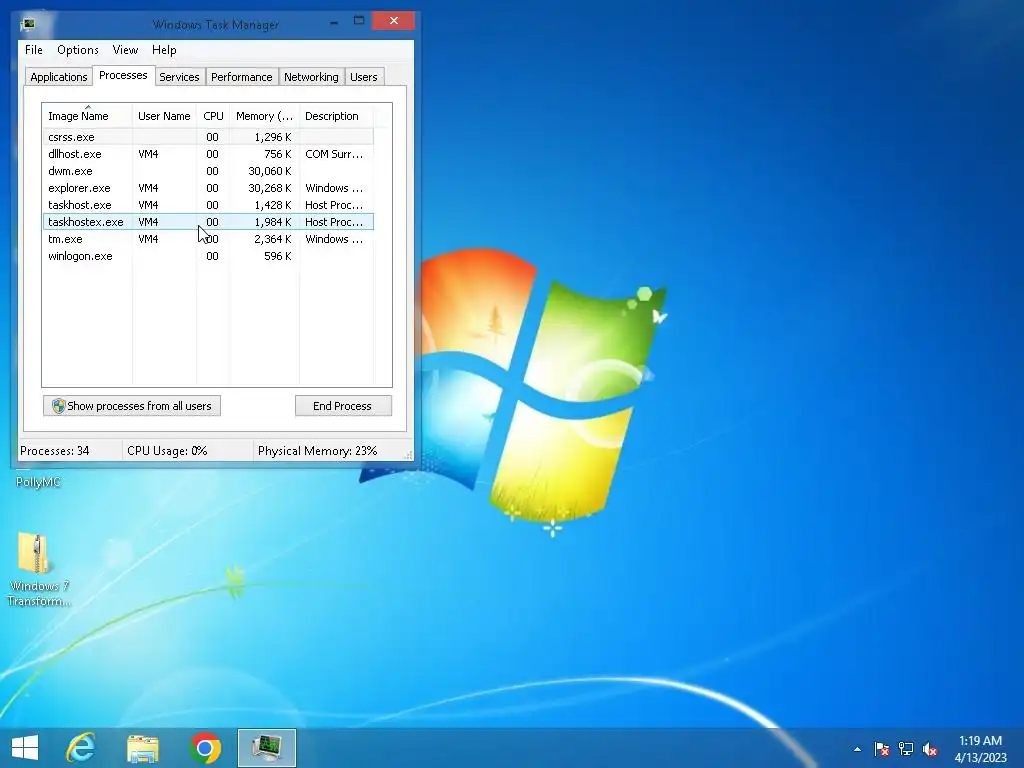Select the dwm.exe process
The width and height of the screenshot is (1024, 768).
tap(208, 171)
